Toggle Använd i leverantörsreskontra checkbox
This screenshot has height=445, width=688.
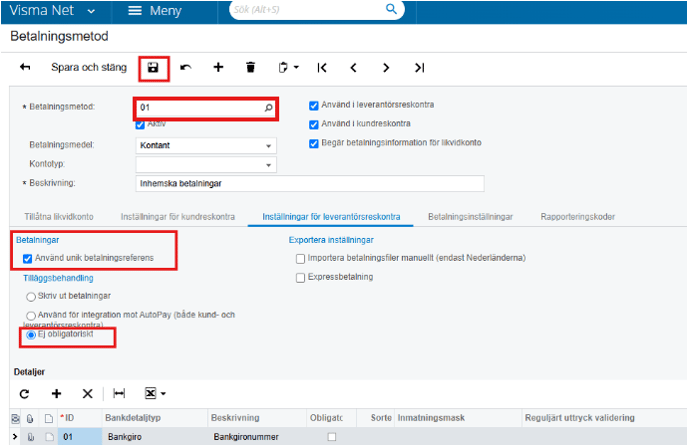314,105
